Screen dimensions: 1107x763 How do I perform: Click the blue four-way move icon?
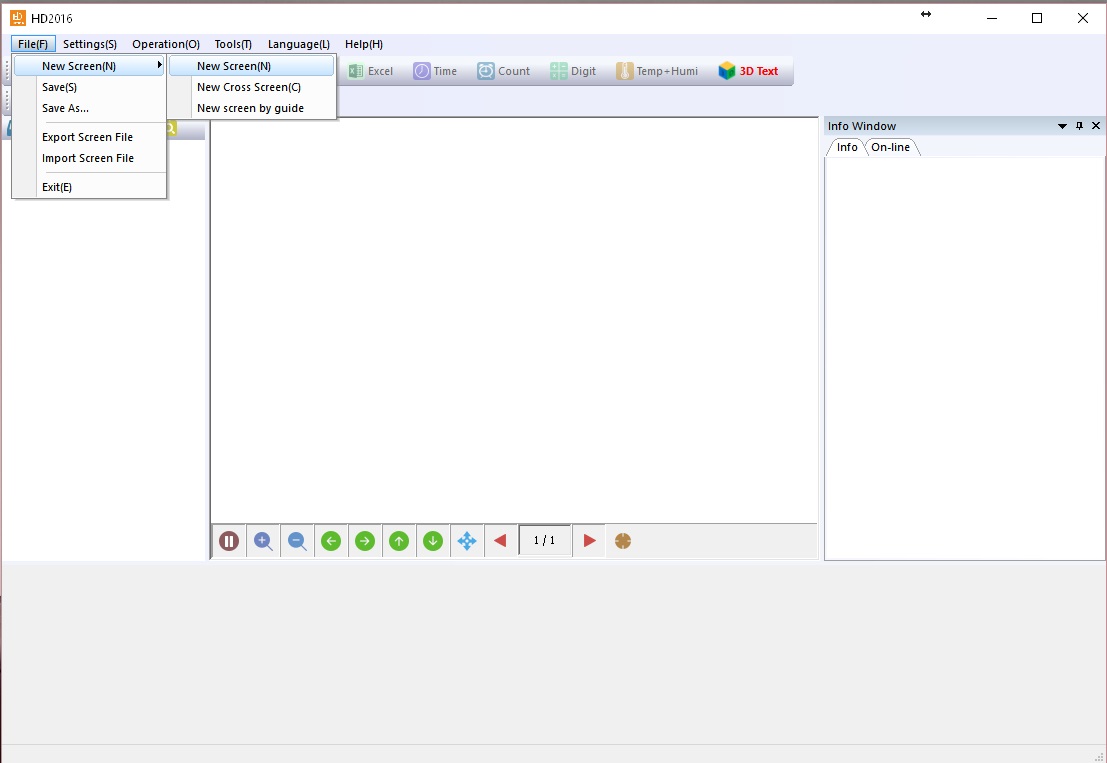tap(467, 541)
